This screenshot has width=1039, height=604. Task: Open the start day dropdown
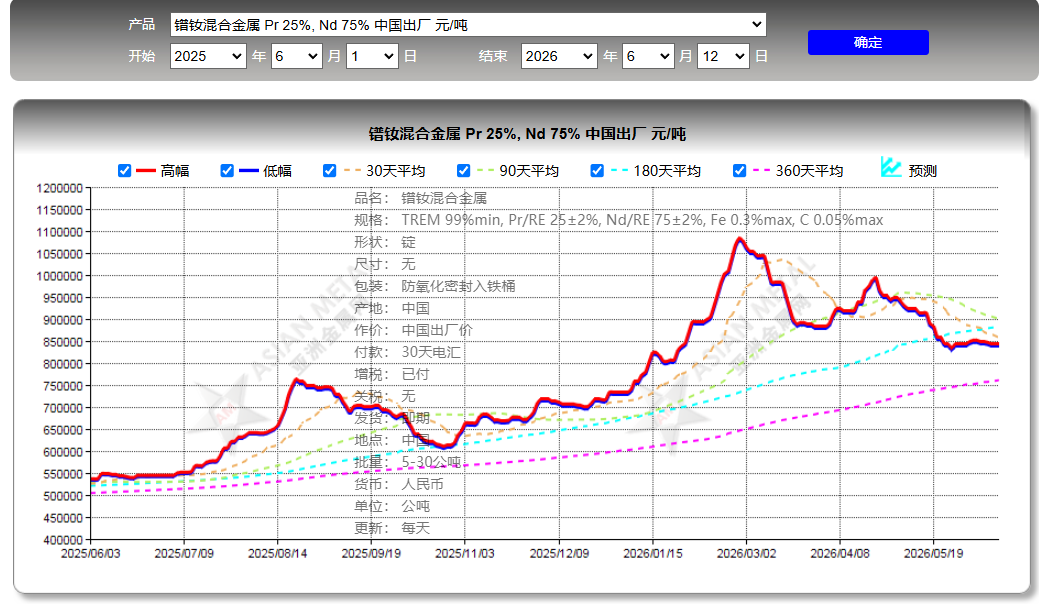click(372, 56)
